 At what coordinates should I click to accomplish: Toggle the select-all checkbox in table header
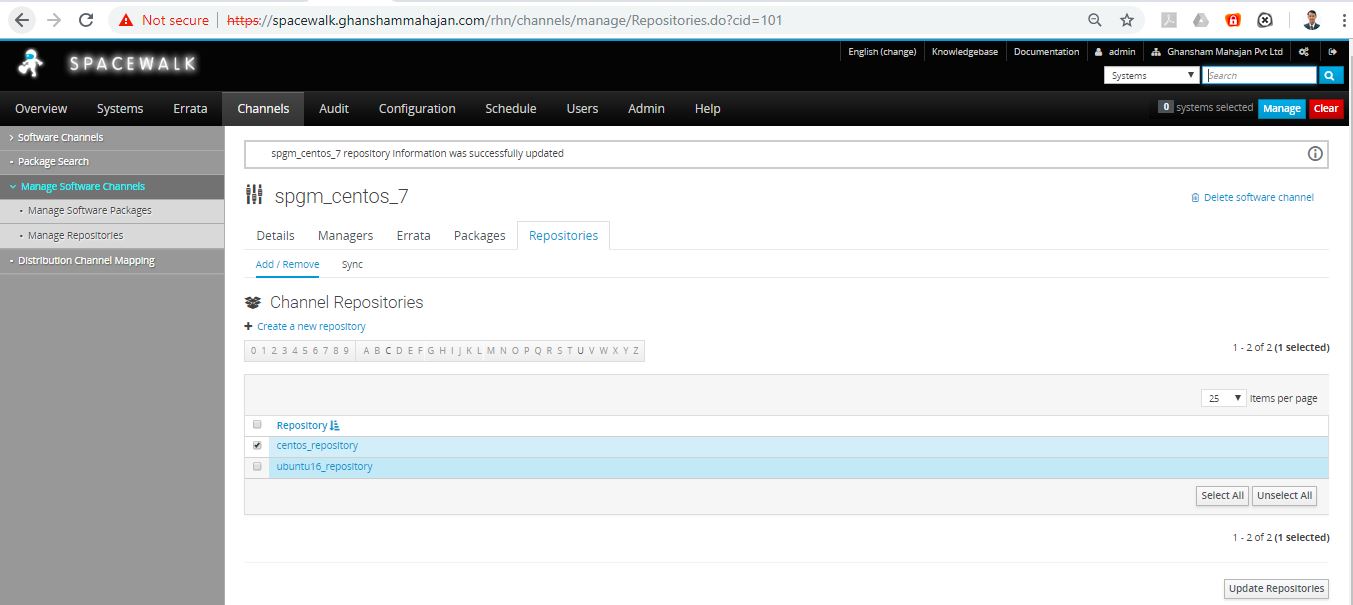[257, 425]
